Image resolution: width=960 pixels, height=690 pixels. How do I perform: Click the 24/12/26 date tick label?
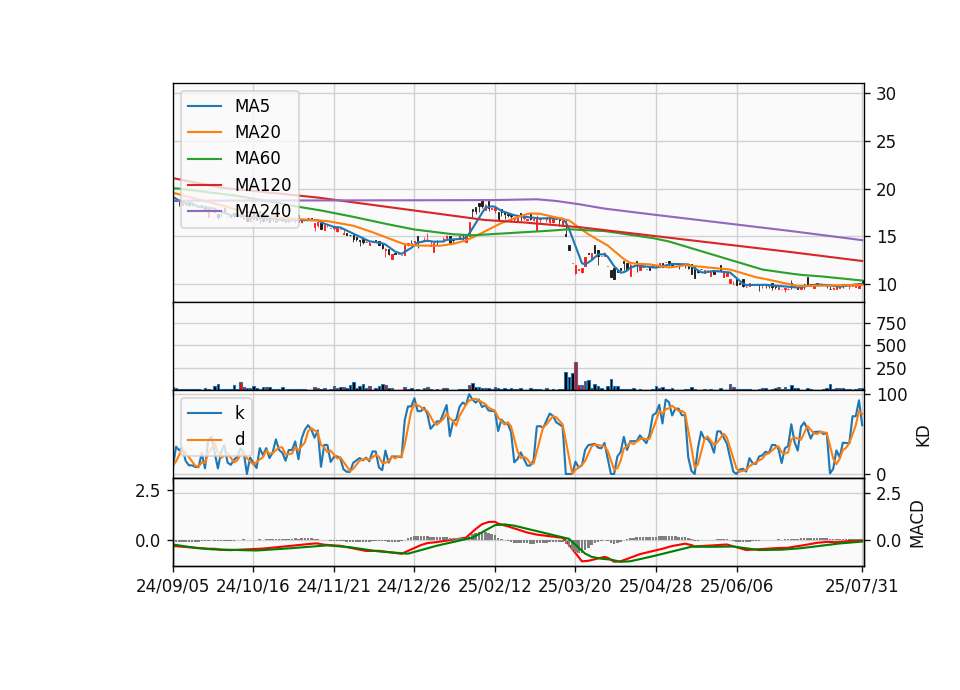[414, 586]
